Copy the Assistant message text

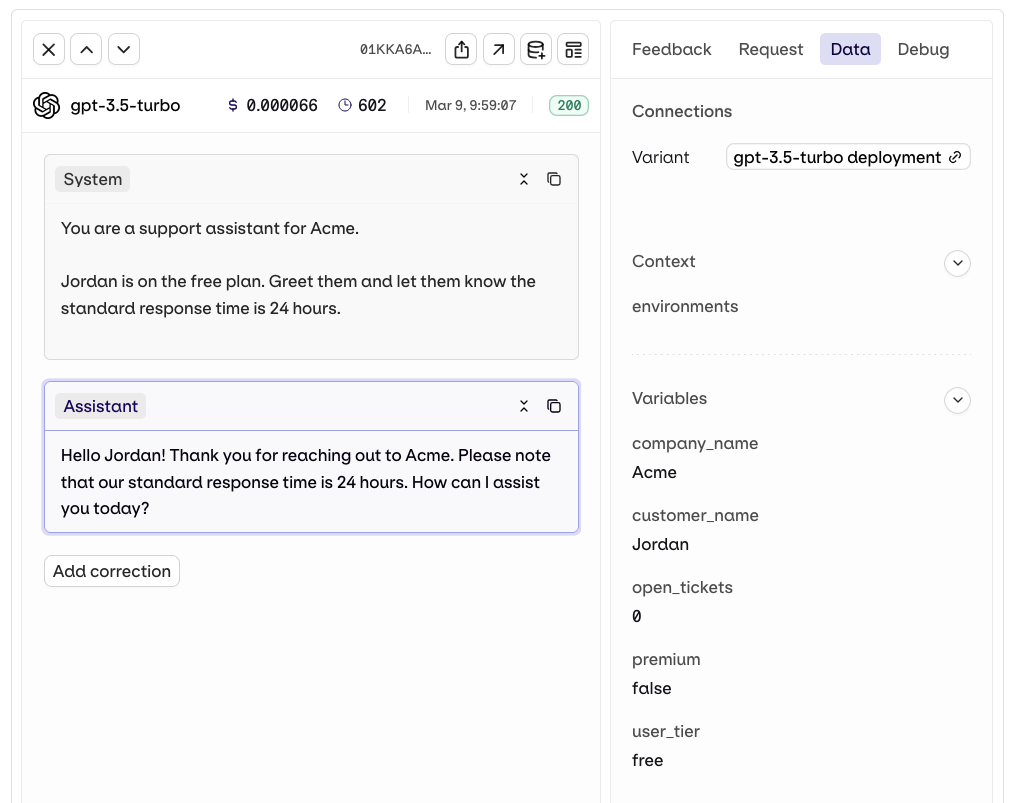tap(554, 406)
